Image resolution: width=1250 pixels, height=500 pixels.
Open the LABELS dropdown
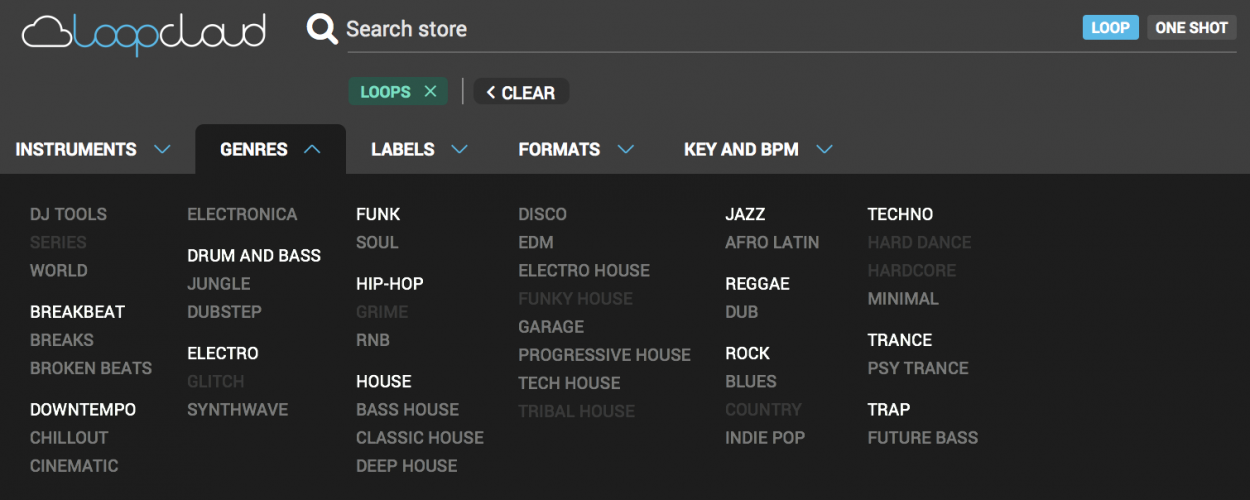point(419,150)
